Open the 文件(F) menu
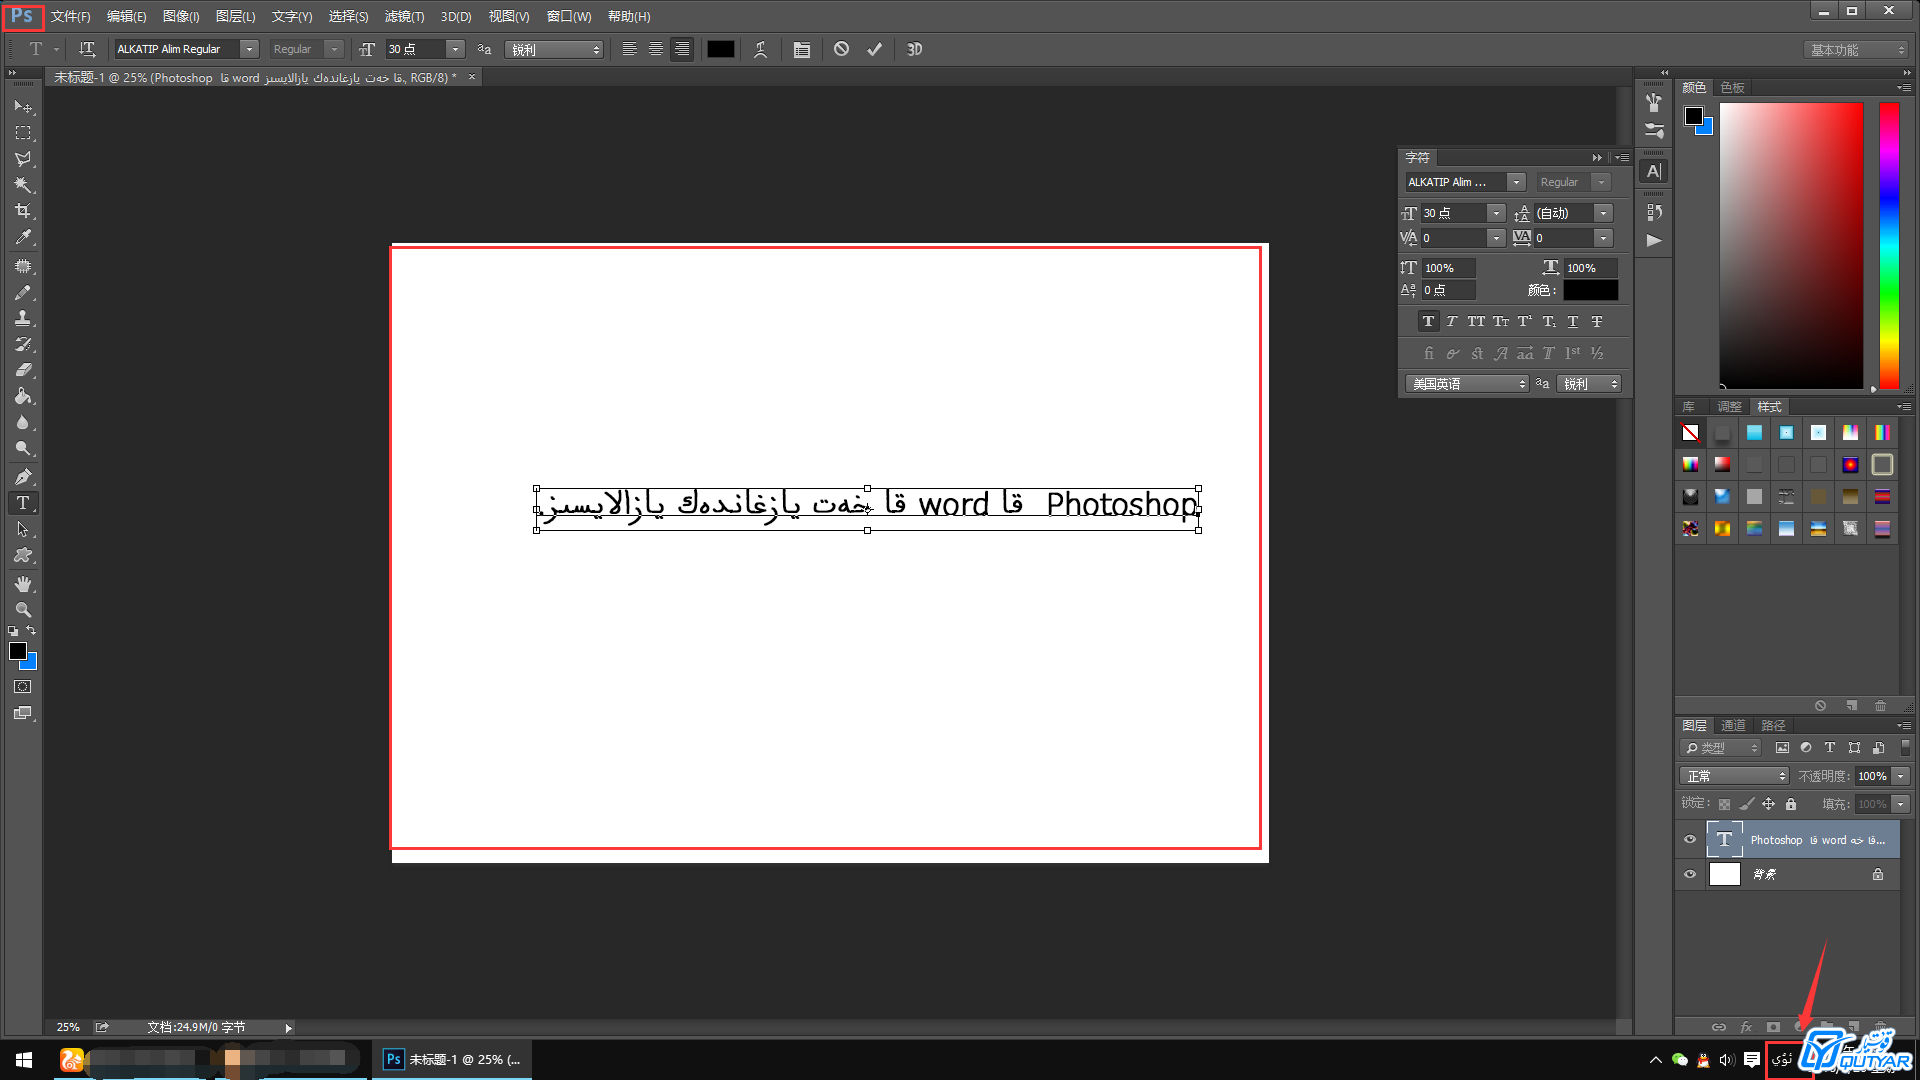This screenshot has height=1080, width=1920. [70, 16]
